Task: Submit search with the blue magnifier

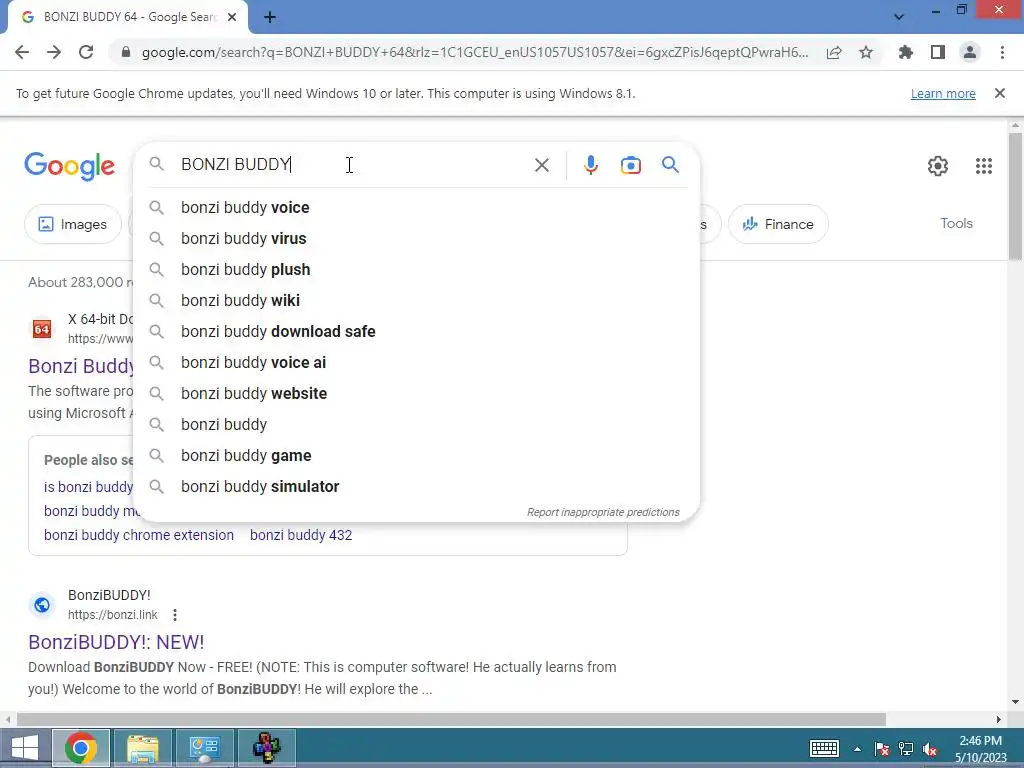Action: point(670,165)
